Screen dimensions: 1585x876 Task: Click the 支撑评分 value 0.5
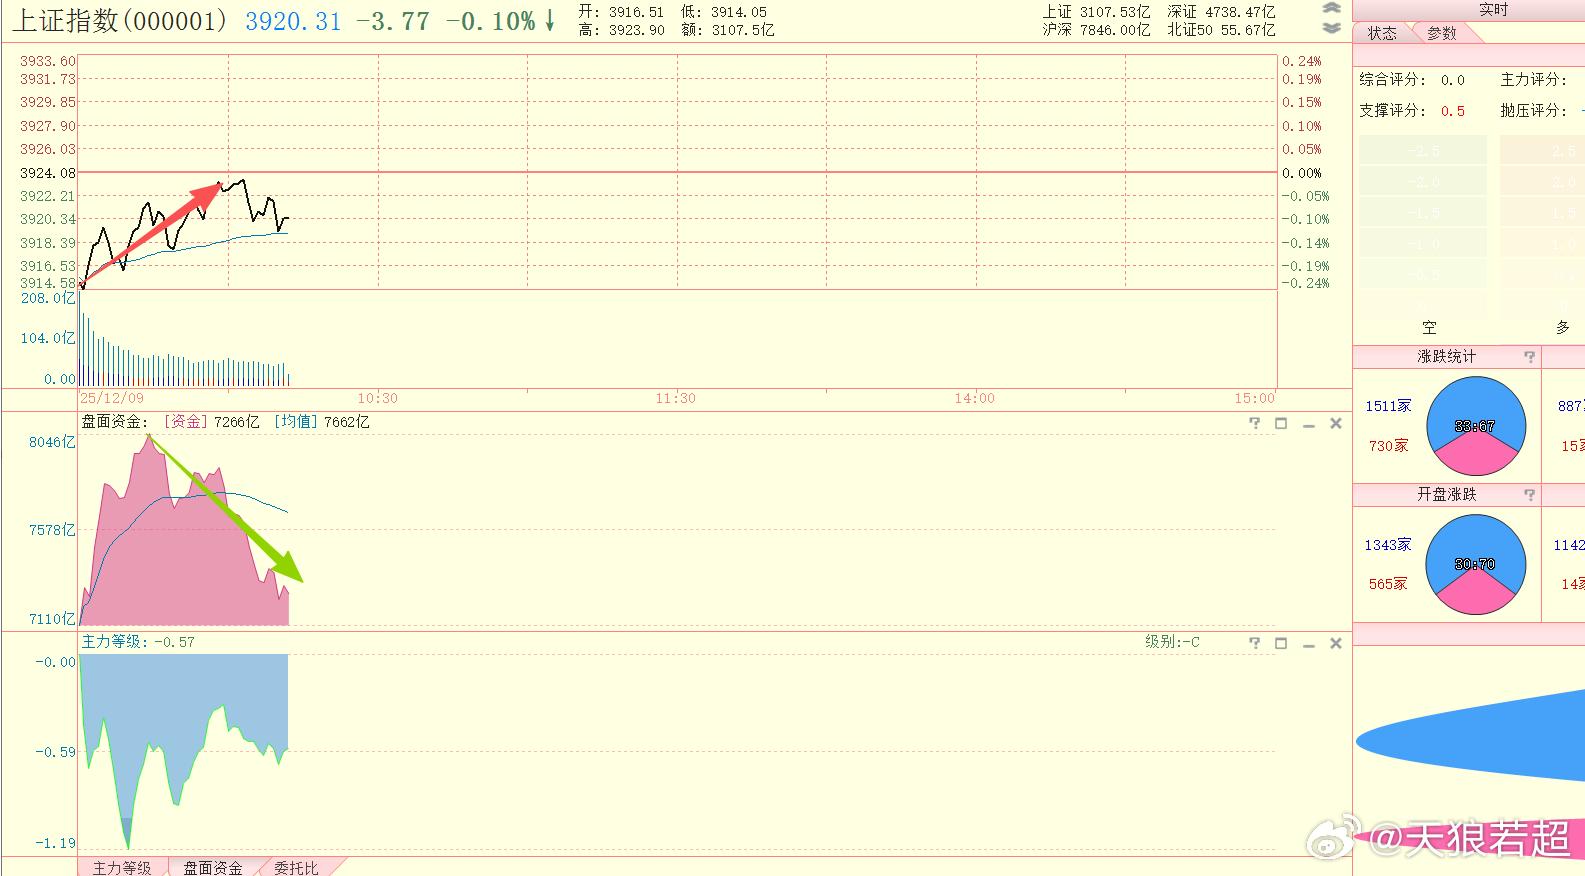(1452, 111)
